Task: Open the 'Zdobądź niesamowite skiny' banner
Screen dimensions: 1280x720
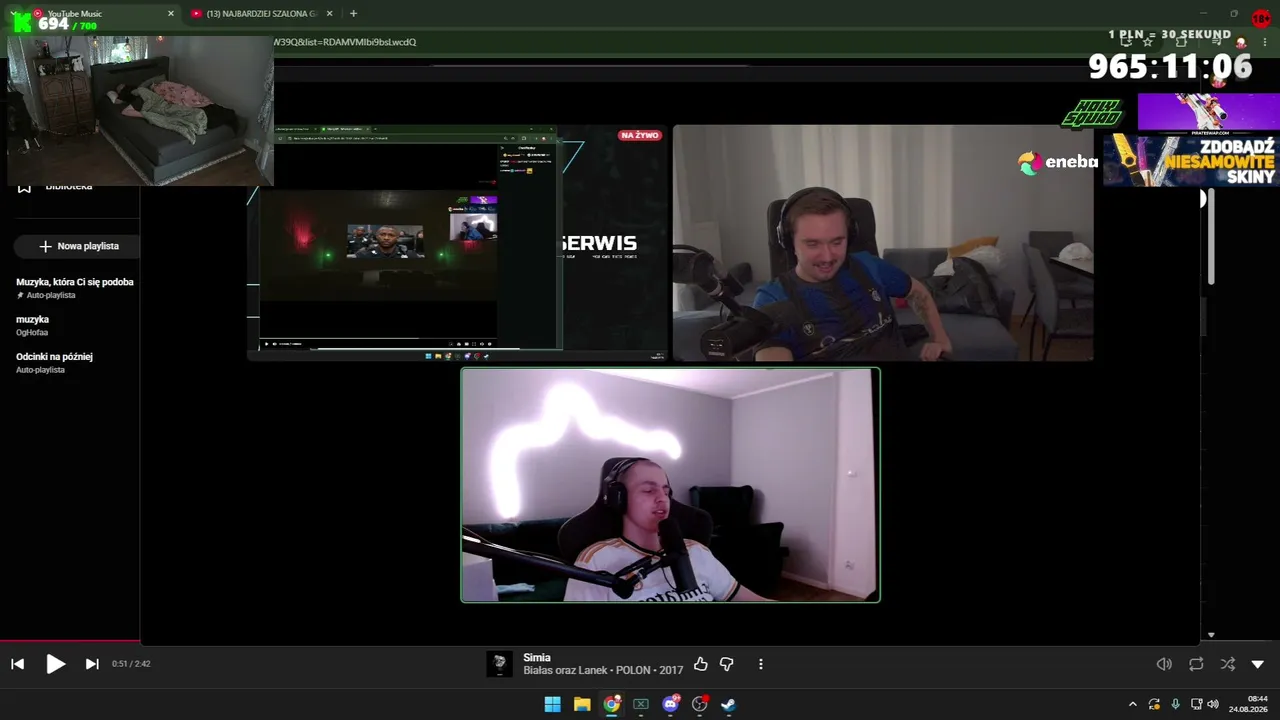Action: (1191, 160)
